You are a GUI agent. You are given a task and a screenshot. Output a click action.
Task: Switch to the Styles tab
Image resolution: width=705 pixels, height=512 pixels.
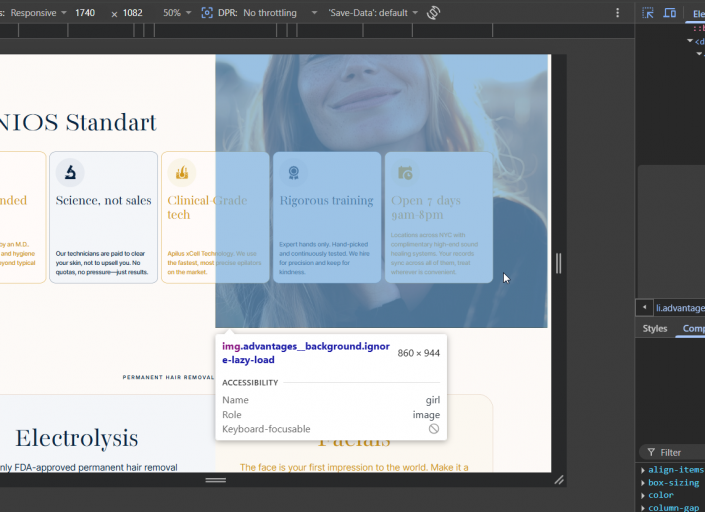655,329
